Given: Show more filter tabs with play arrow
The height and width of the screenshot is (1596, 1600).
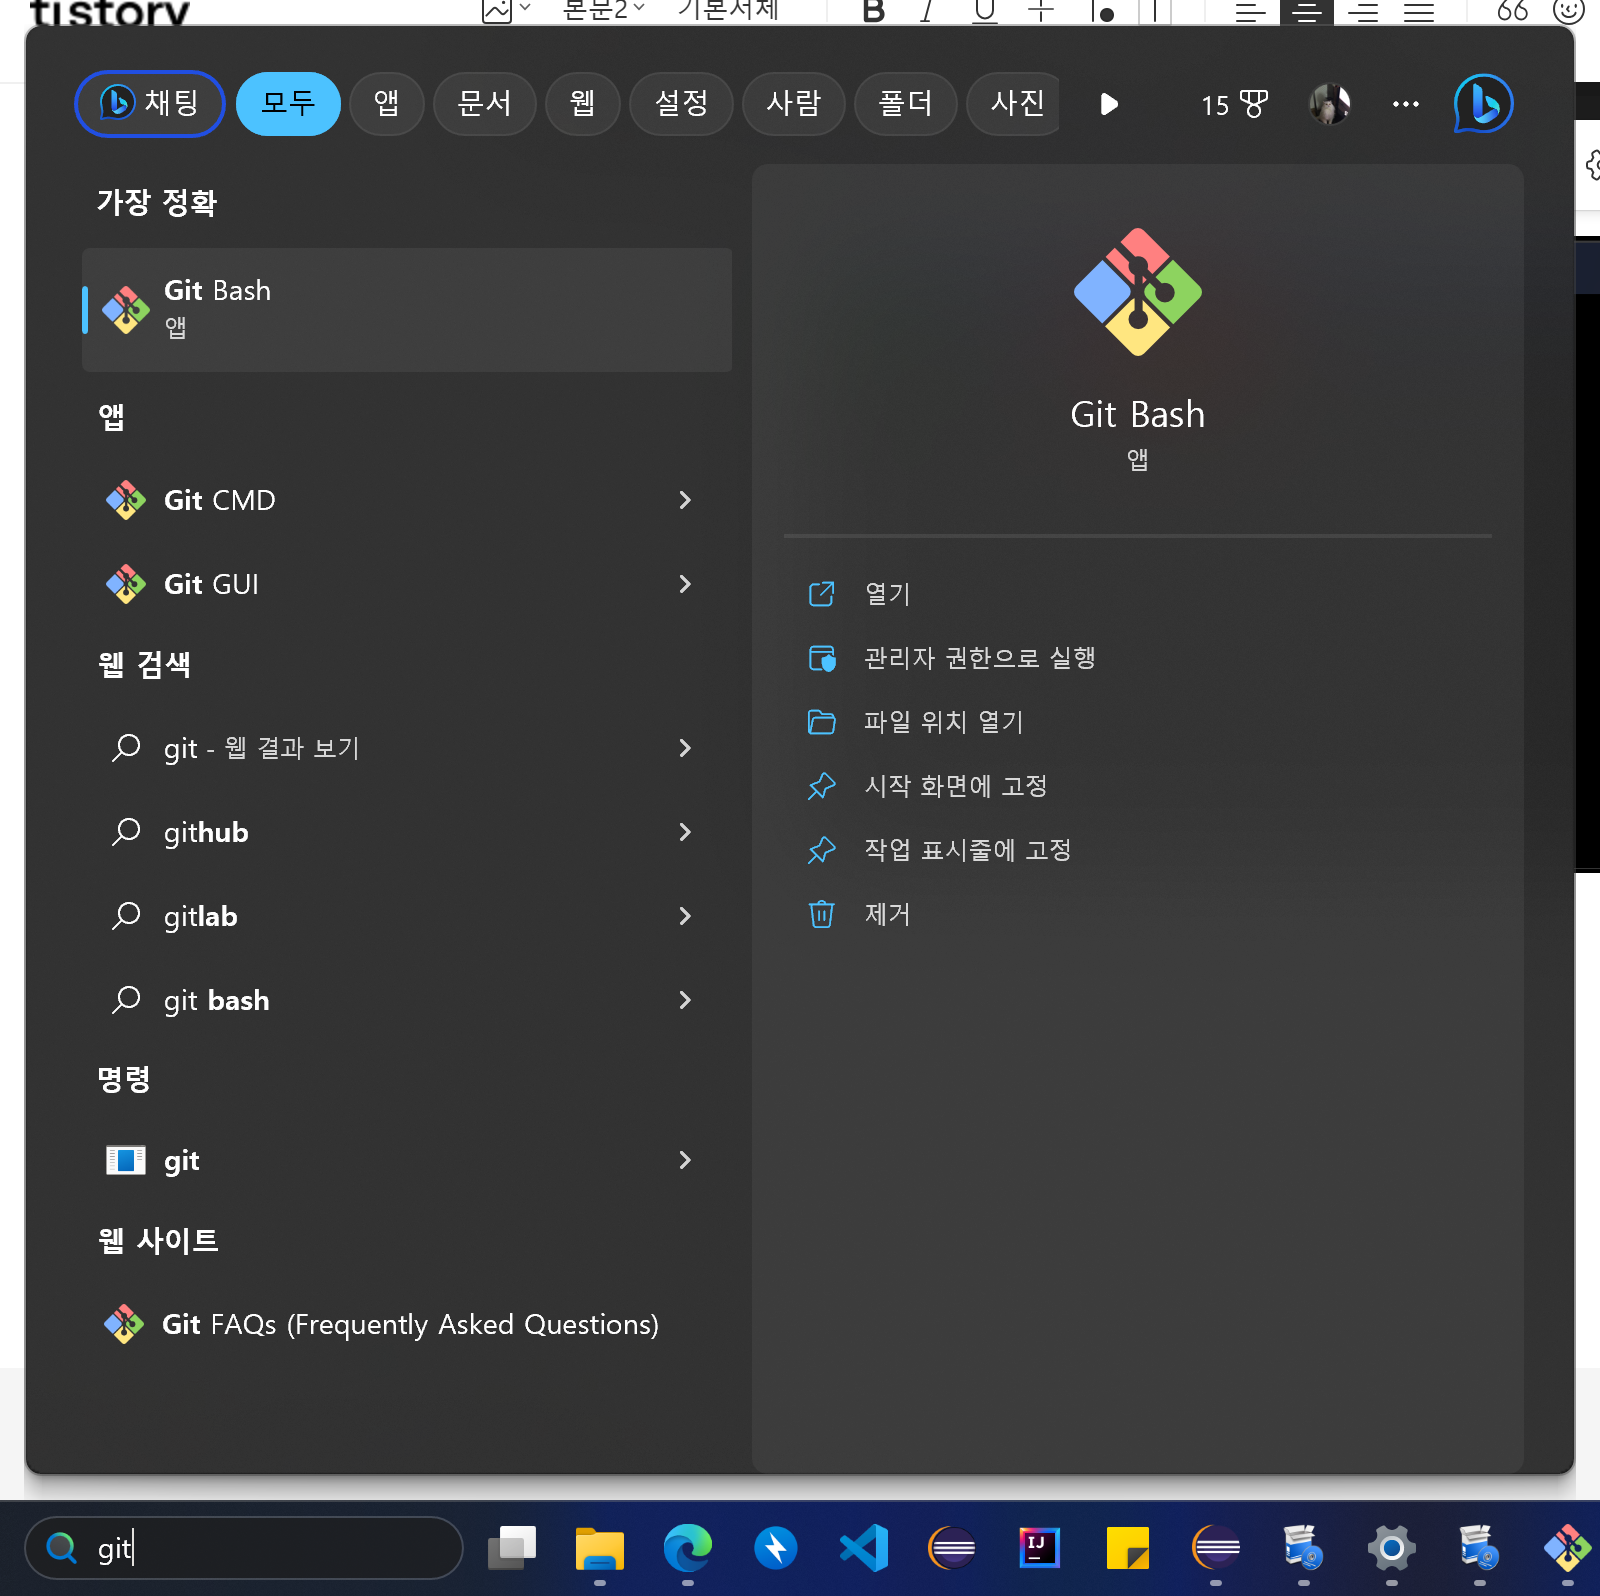Looking at the screenshot, I should point(1108,104).
